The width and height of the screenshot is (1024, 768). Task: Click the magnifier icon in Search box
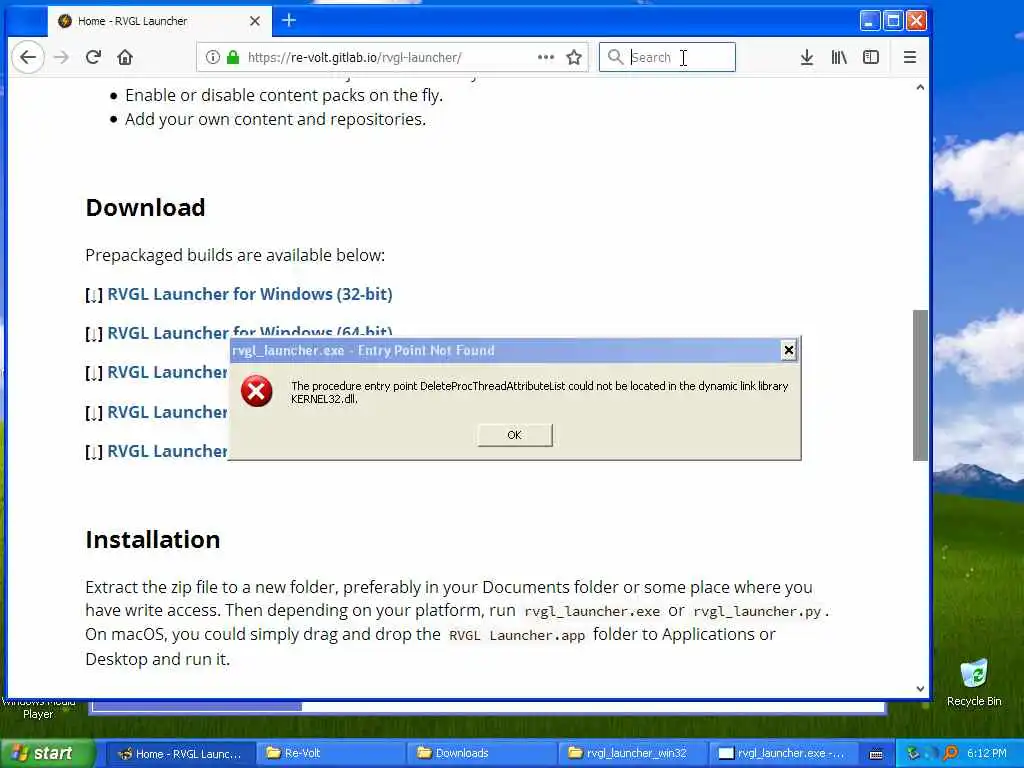[615, 57]
